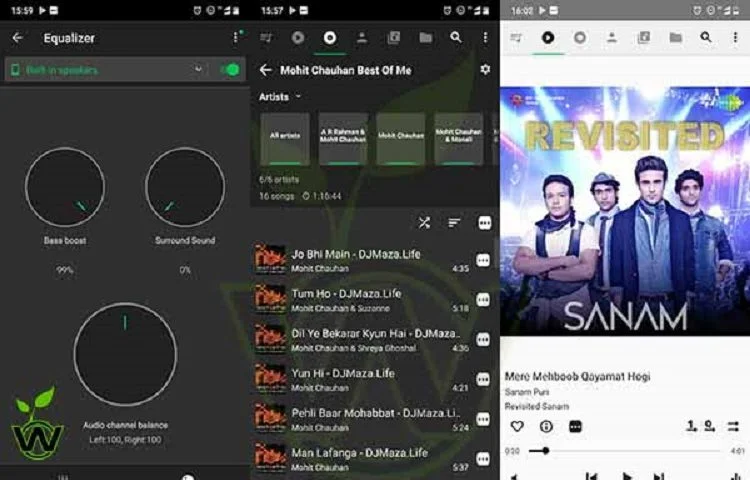Adjust the Bass boost knob
Viewport: 750px width, 480px height.
coord(65,187)
